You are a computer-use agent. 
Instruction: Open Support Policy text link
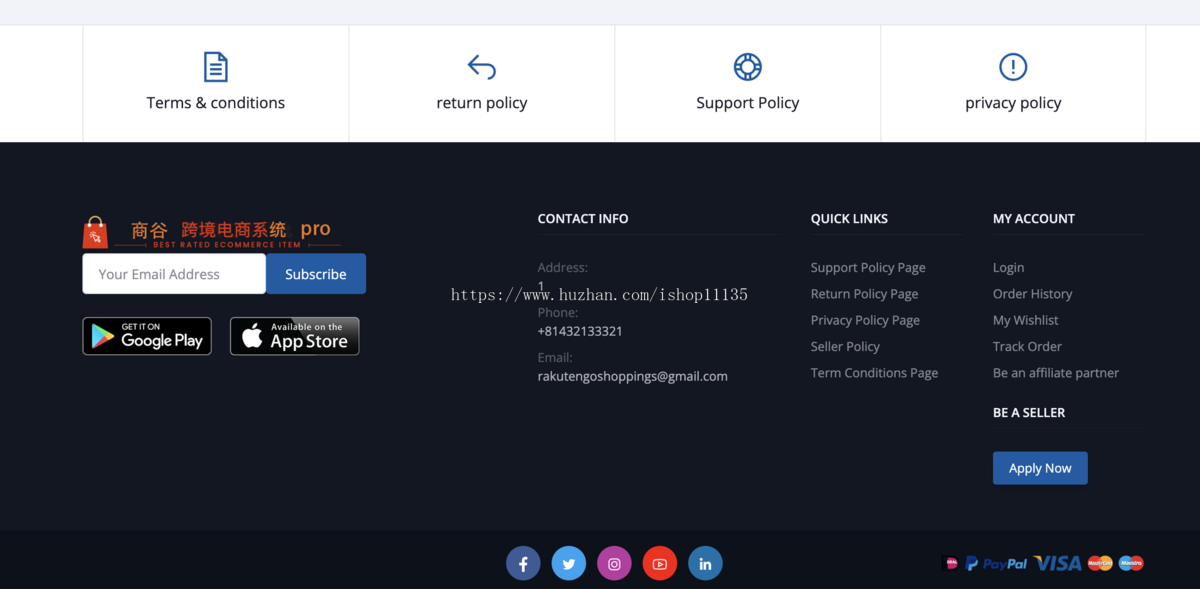(747, 103)
